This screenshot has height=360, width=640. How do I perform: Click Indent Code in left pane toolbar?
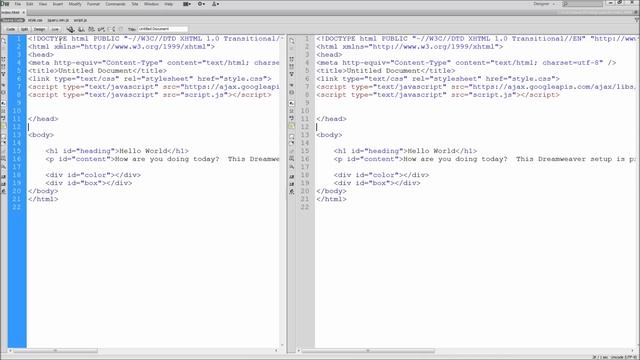pyautogui.click(x=4, y=176)
